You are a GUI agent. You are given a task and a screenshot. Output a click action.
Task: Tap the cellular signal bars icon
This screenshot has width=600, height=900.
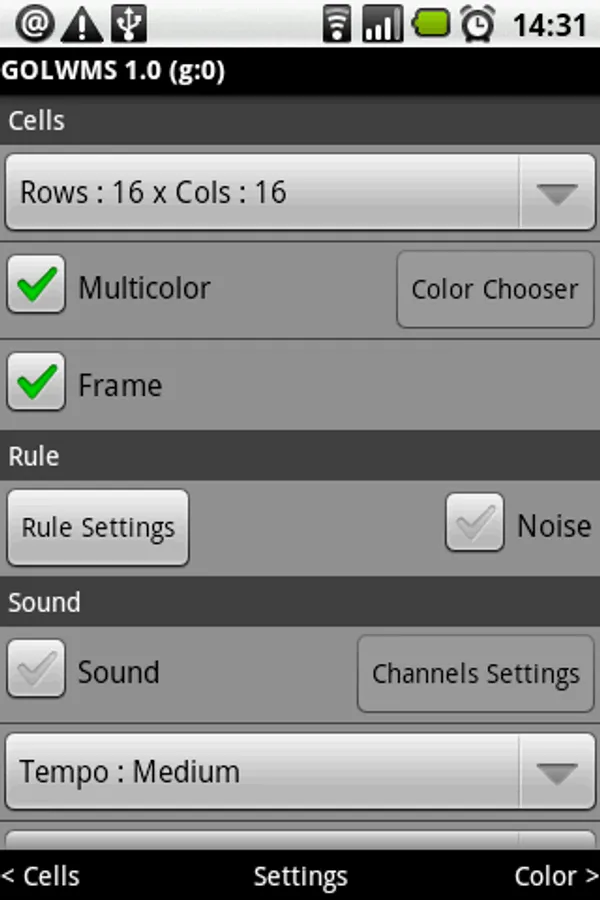[x=383, y=24]
